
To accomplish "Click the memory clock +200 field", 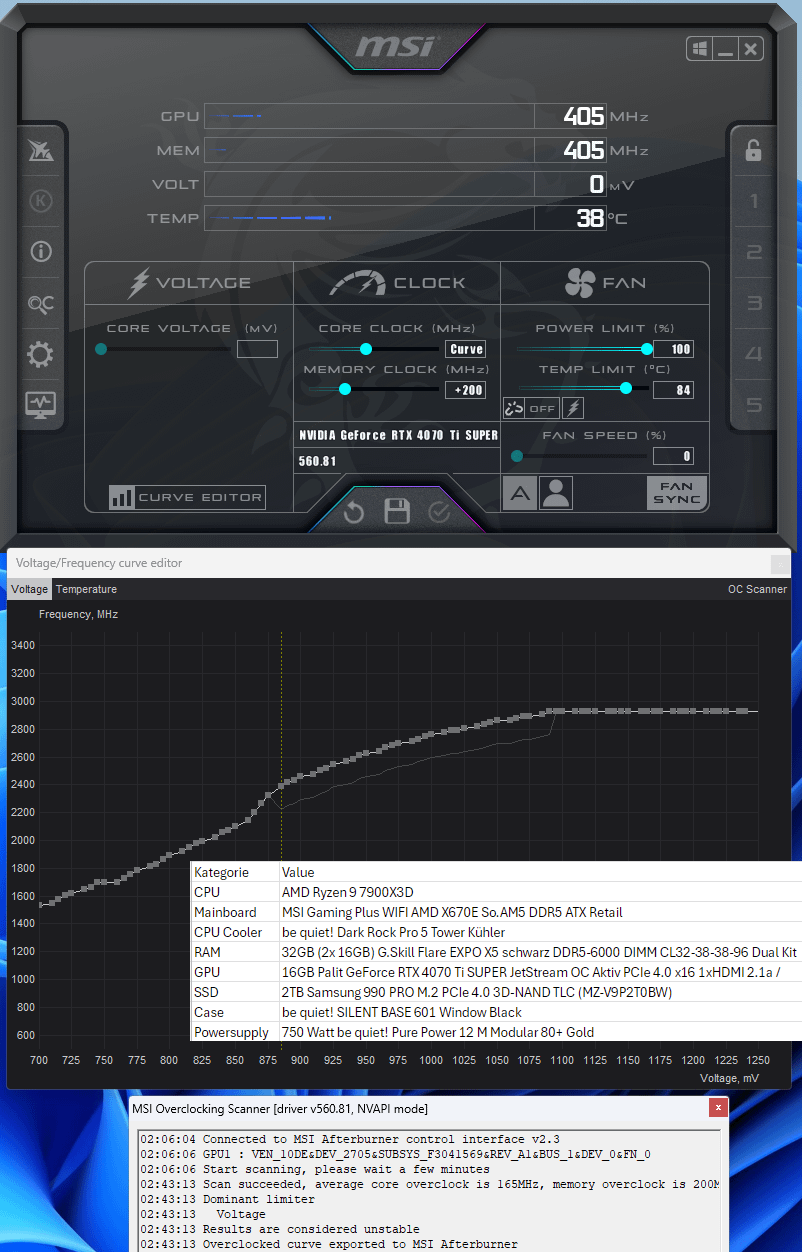I will (466, 390).
